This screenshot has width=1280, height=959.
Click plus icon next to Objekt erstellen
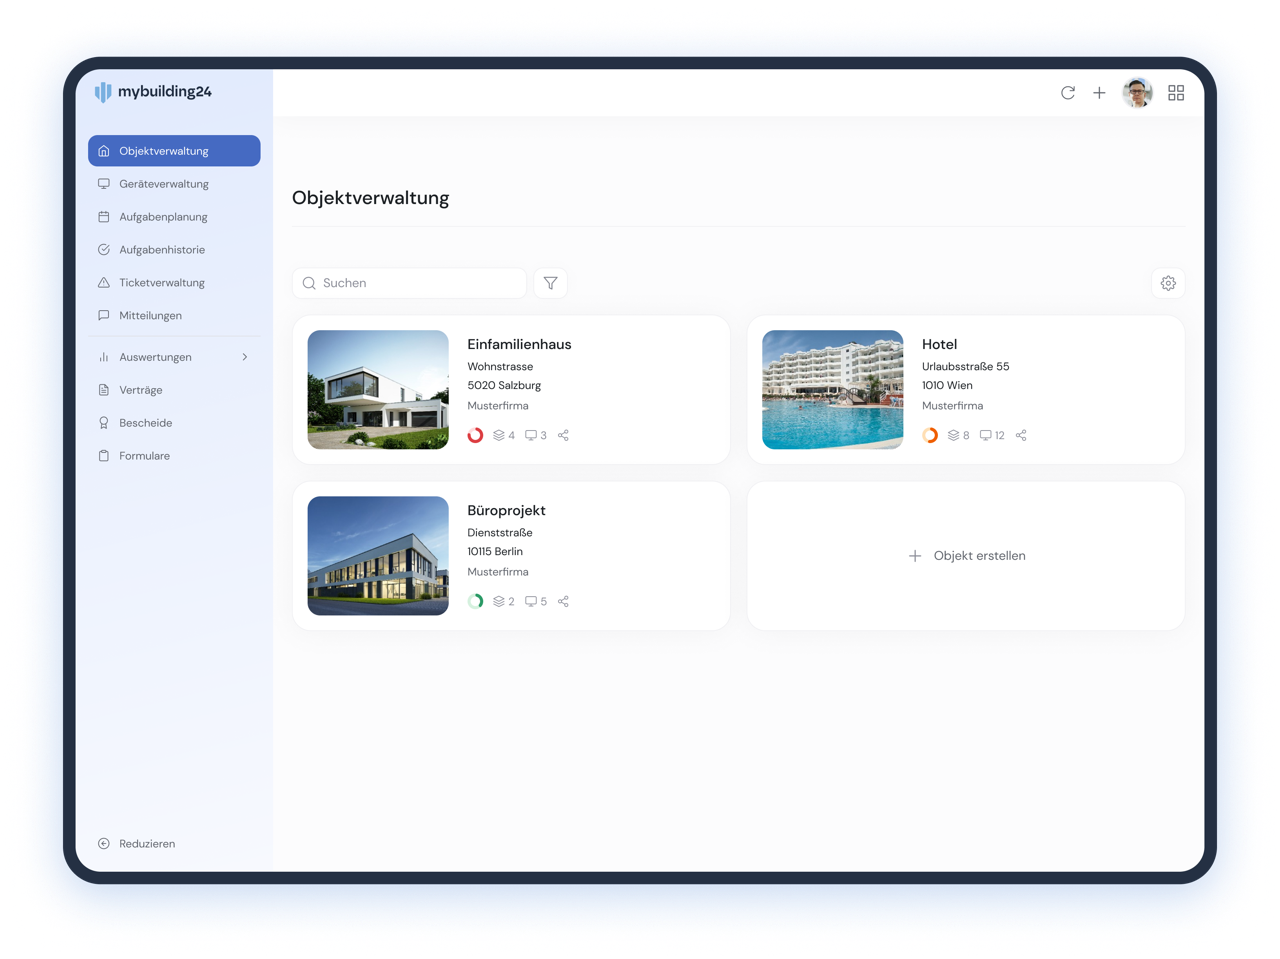coord(915,556)
